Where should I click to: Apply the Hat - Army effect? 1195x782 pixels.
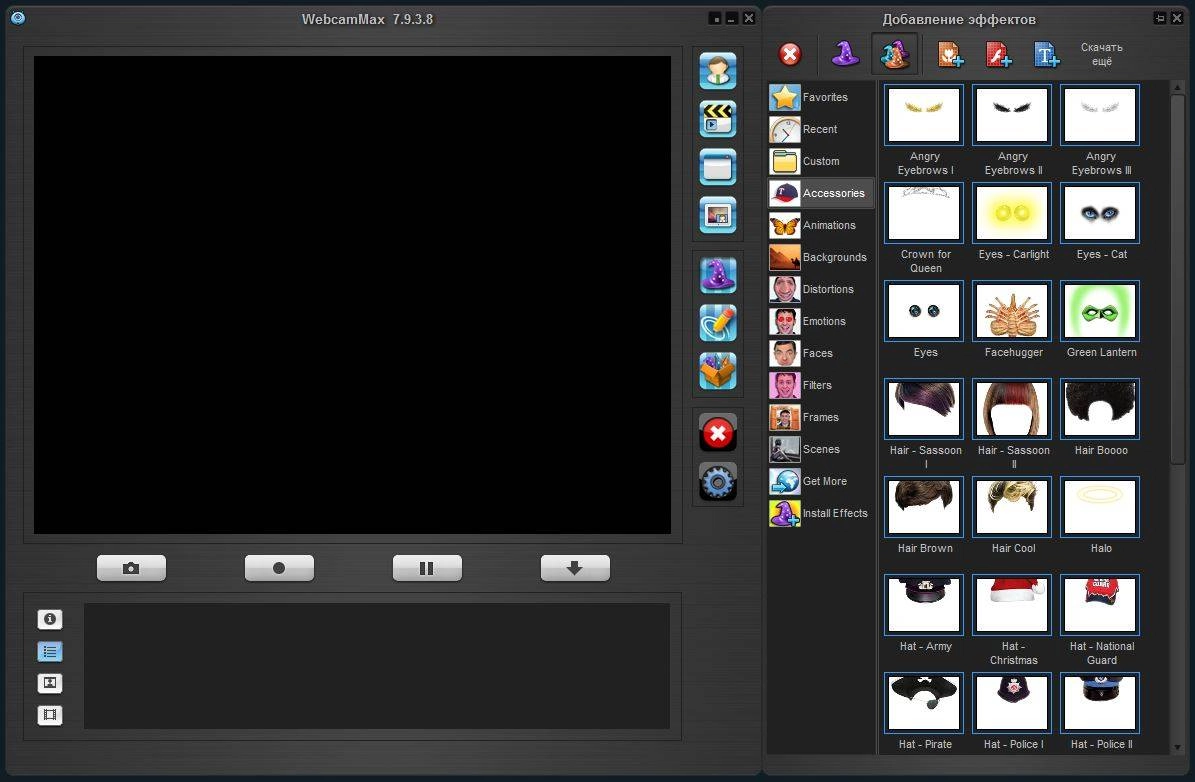924,604
